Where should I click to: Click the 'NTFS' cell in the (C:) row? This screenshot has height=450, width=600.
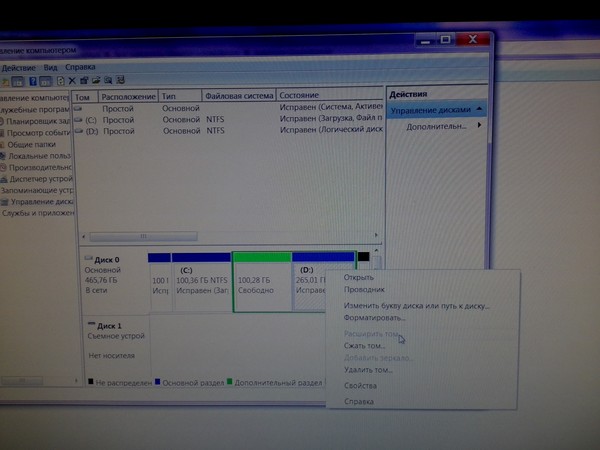pyautogui.click(x=215, y=119)
